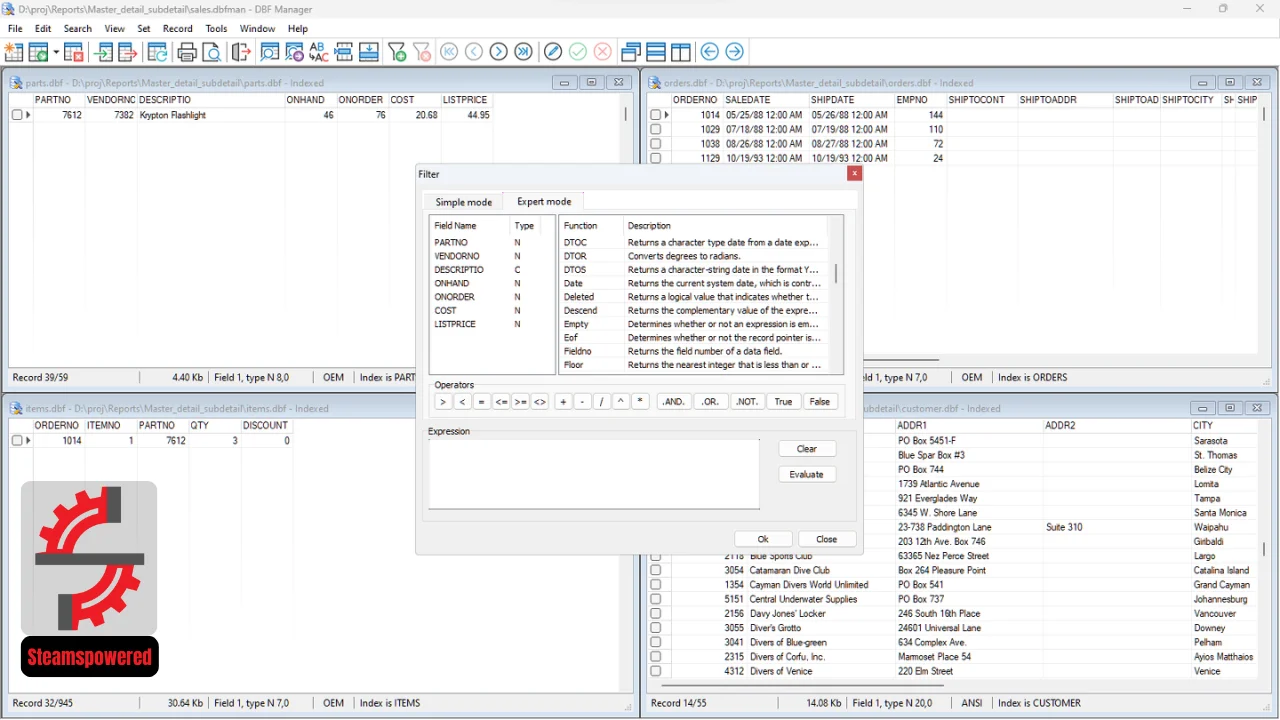The width and height of the screenshot is (1280, 720).
Task: Click the Close table icon with red X
Action: point(73,52)
